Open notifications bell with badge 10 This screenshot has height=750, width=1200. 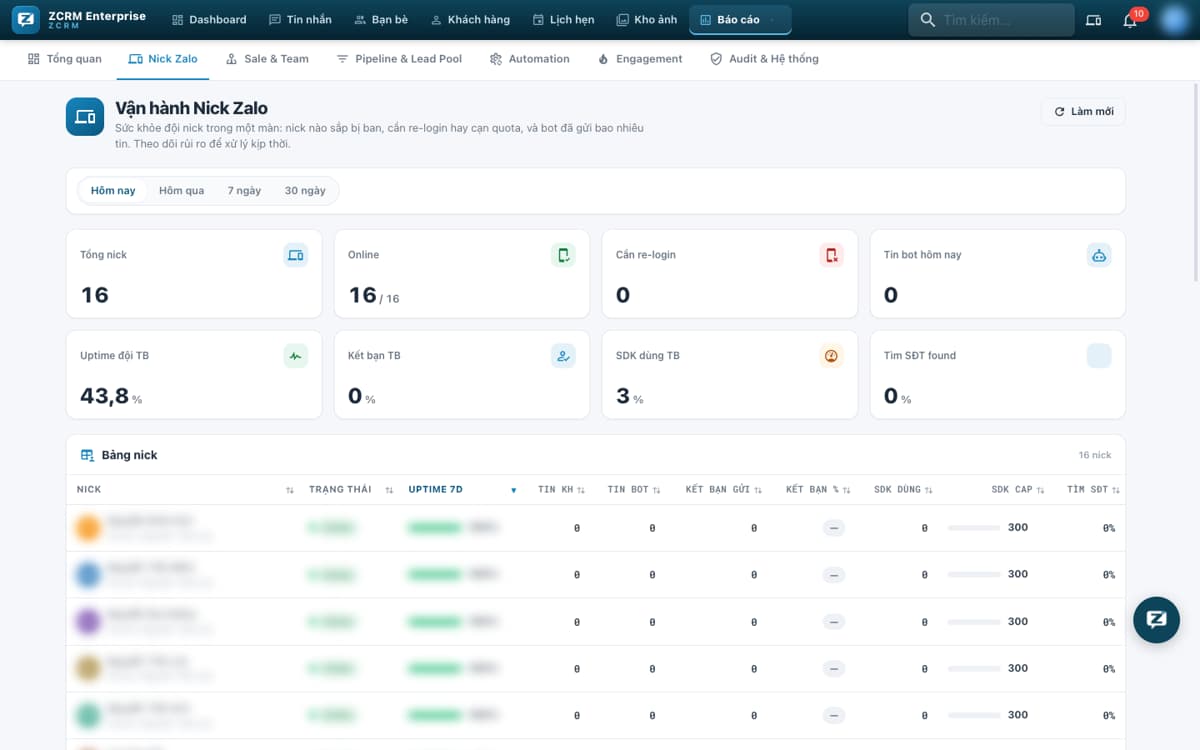(x=1131, y=20)
